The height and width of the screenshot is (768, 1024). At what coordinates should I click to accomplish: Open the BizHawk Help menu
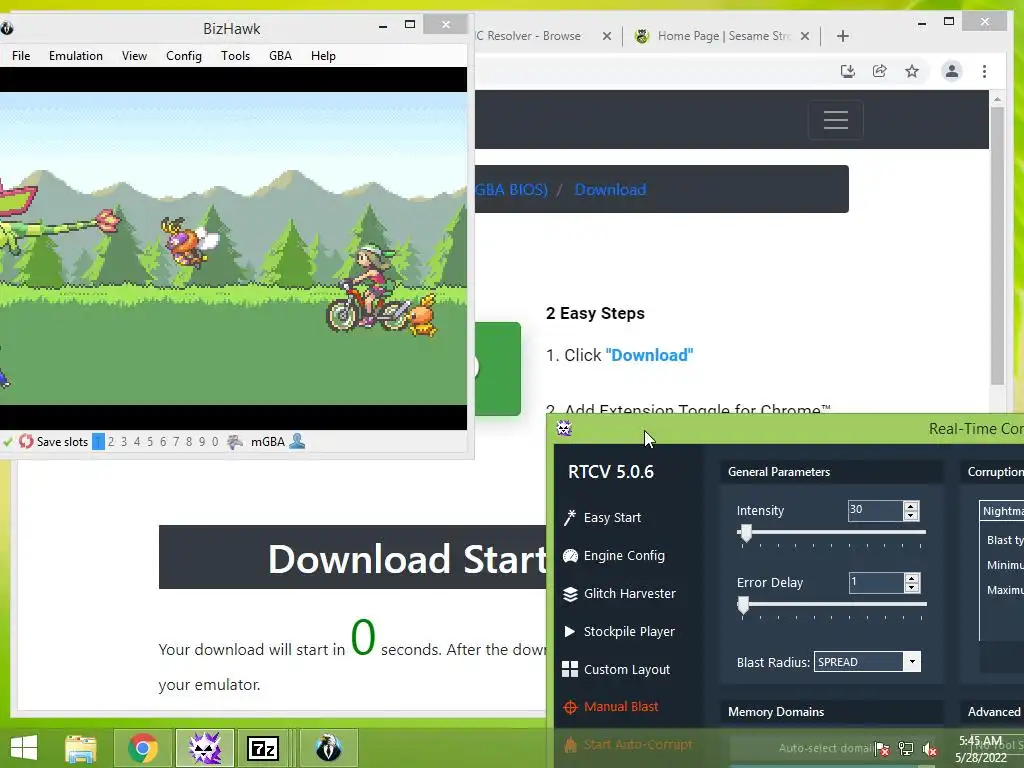coord(323,56)
